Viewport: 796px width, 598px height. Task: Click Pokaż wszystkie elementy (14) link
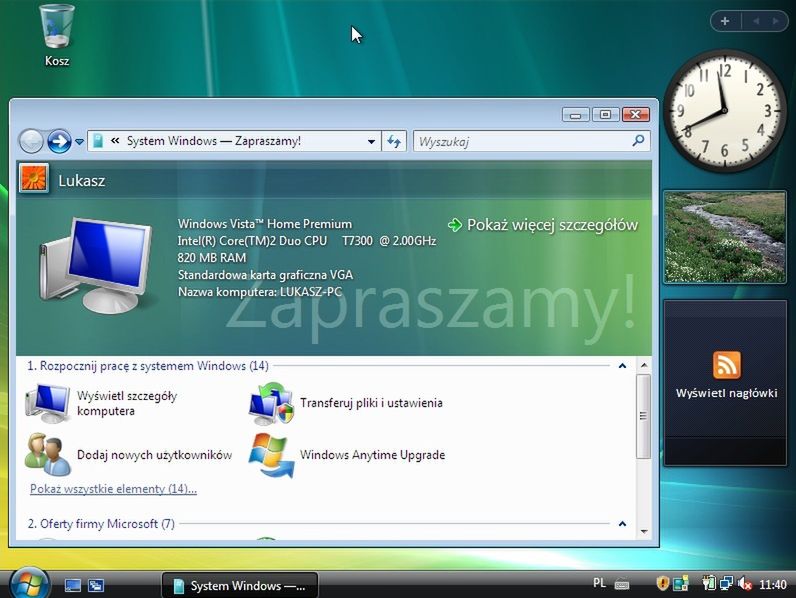click(x=113, y=489)
